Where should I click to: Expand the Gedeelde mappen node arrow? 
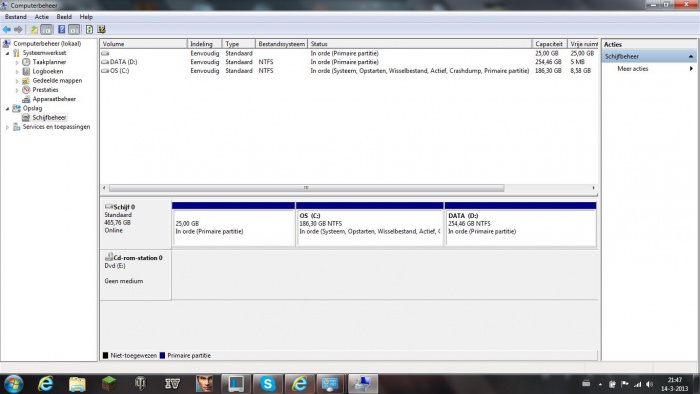[x=17, y=81]
